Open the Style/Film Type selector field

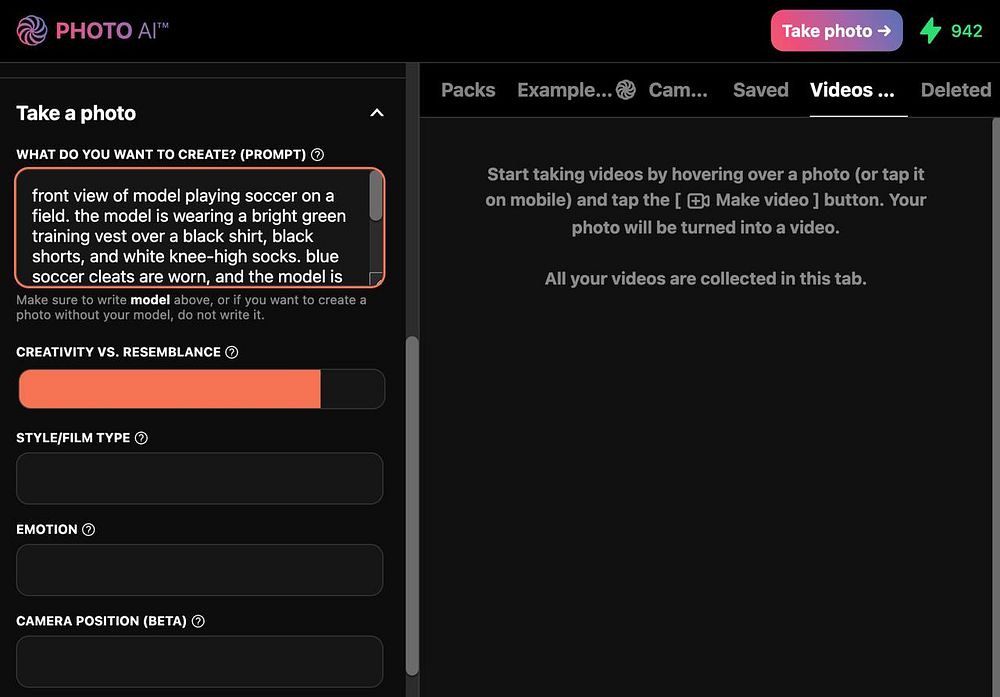tap(200, 478)
